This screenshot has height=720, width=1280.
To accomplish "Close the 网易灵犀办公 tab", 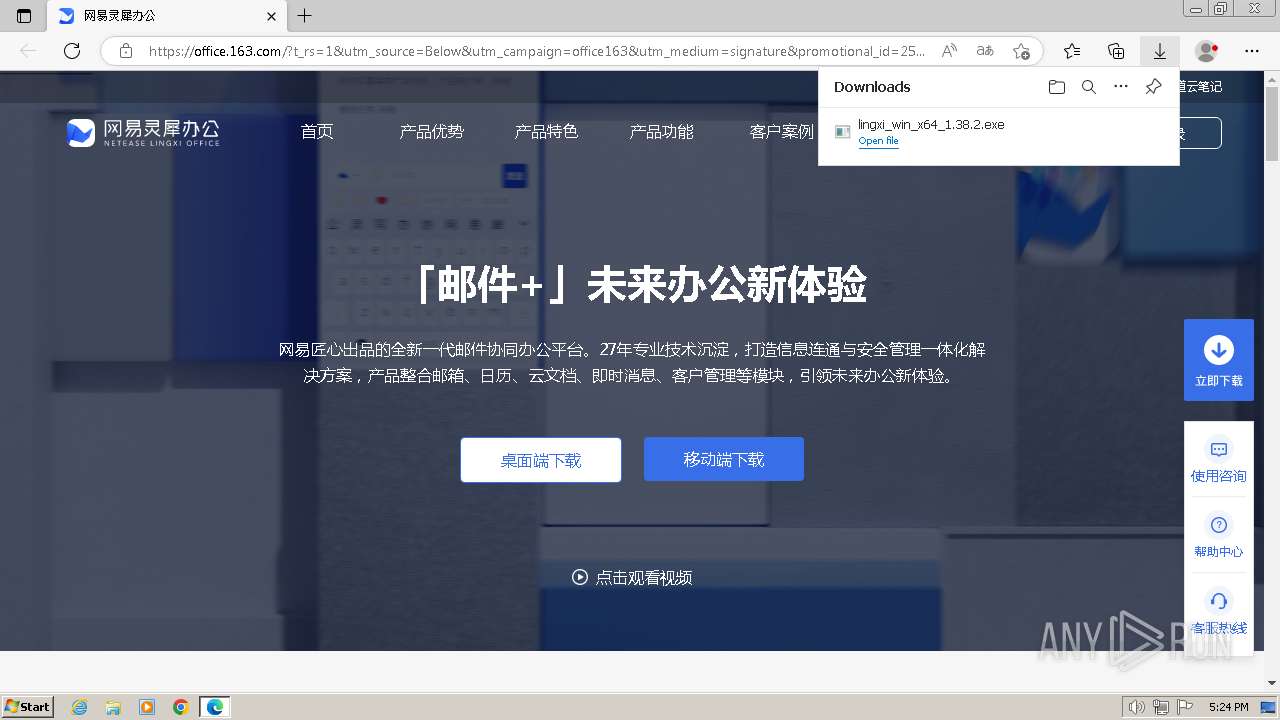I will coord(271,16).
